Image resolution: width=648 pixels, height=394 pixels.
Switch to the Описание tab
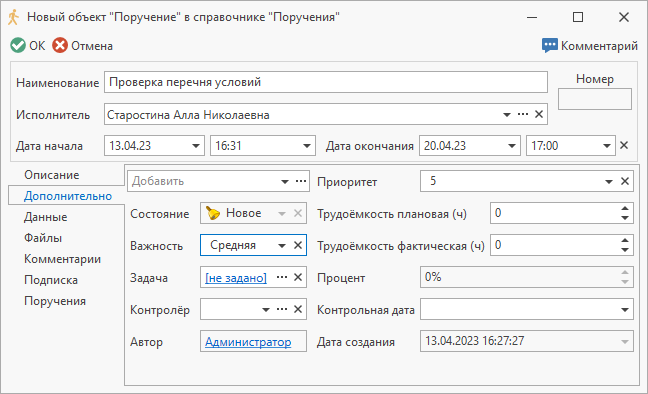[x=52, y=175]
